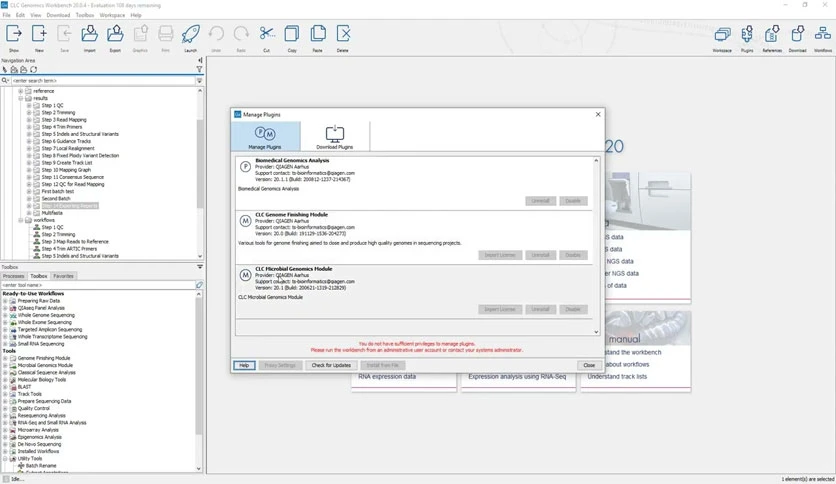Viewport: 836px width, 484px height.
Task: Click the BLAST toolbox icon
Action: [x=13, y=387]
